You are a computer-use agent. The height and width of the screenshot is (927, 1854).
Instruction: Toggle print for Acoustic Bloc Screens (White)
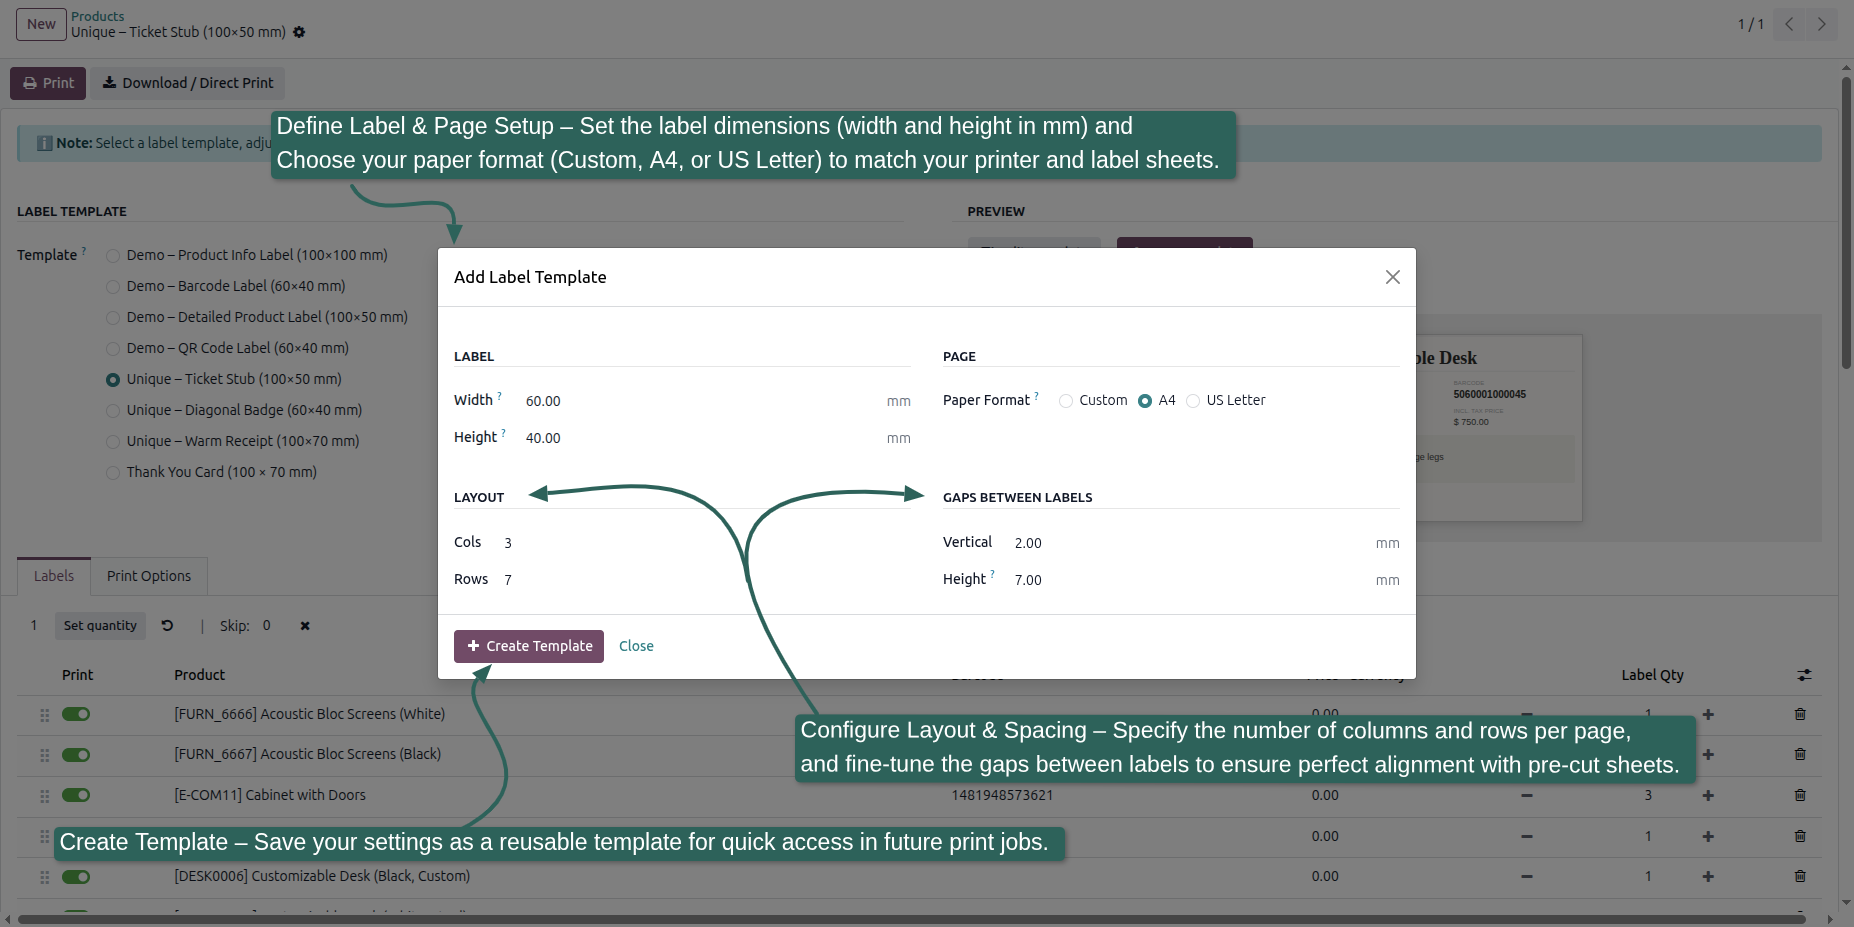click(76, 714)
